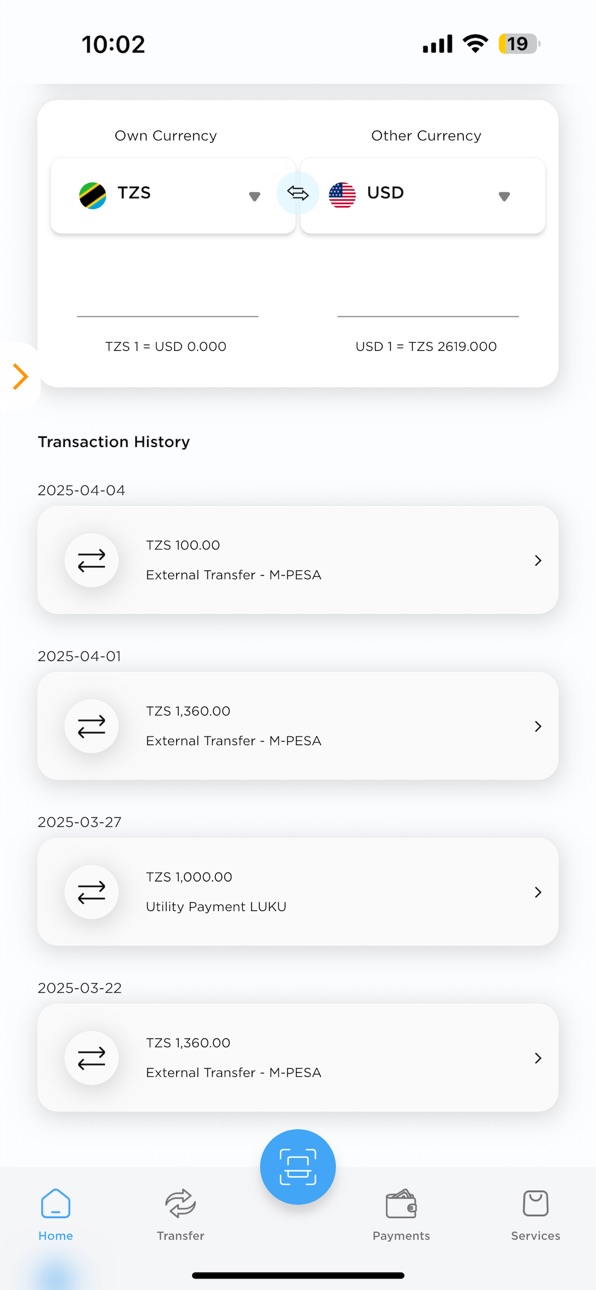Expand the orange side panel chevron
This screenshot has height=1290, width=596.
click(20, 377)
